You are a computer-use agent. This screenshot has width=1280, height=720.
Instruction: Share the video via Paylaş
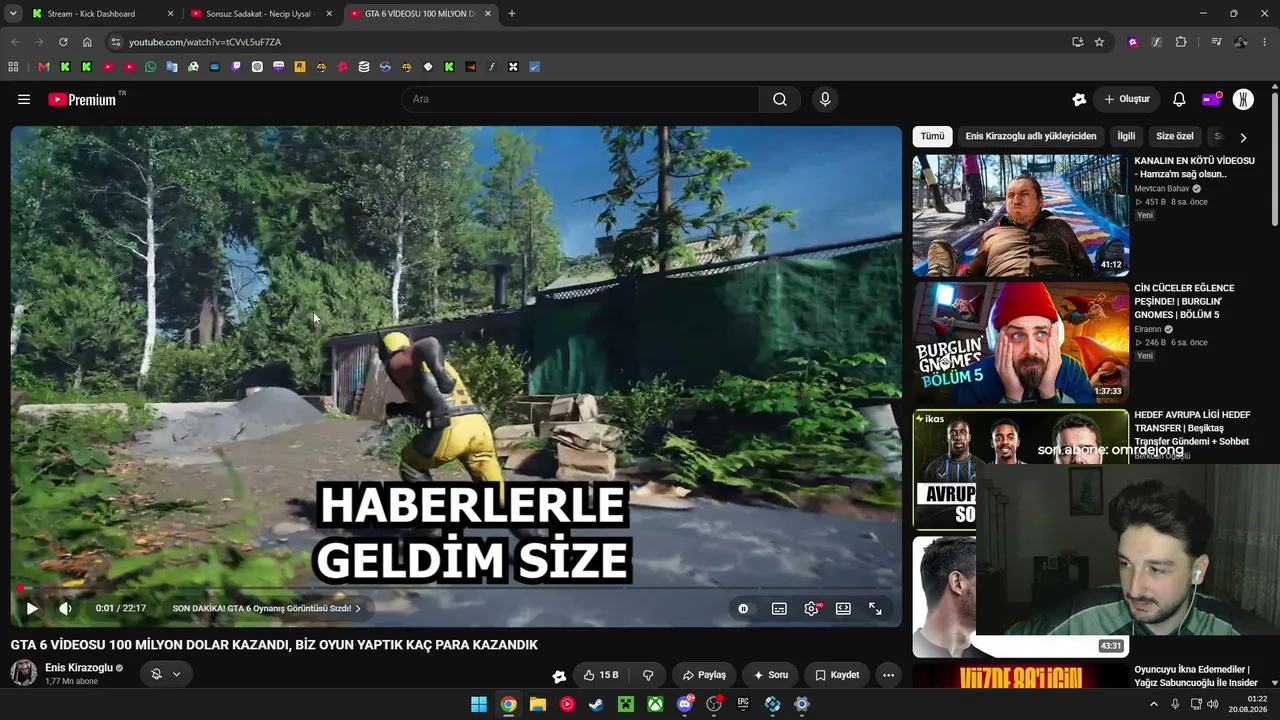click(704, 675)
